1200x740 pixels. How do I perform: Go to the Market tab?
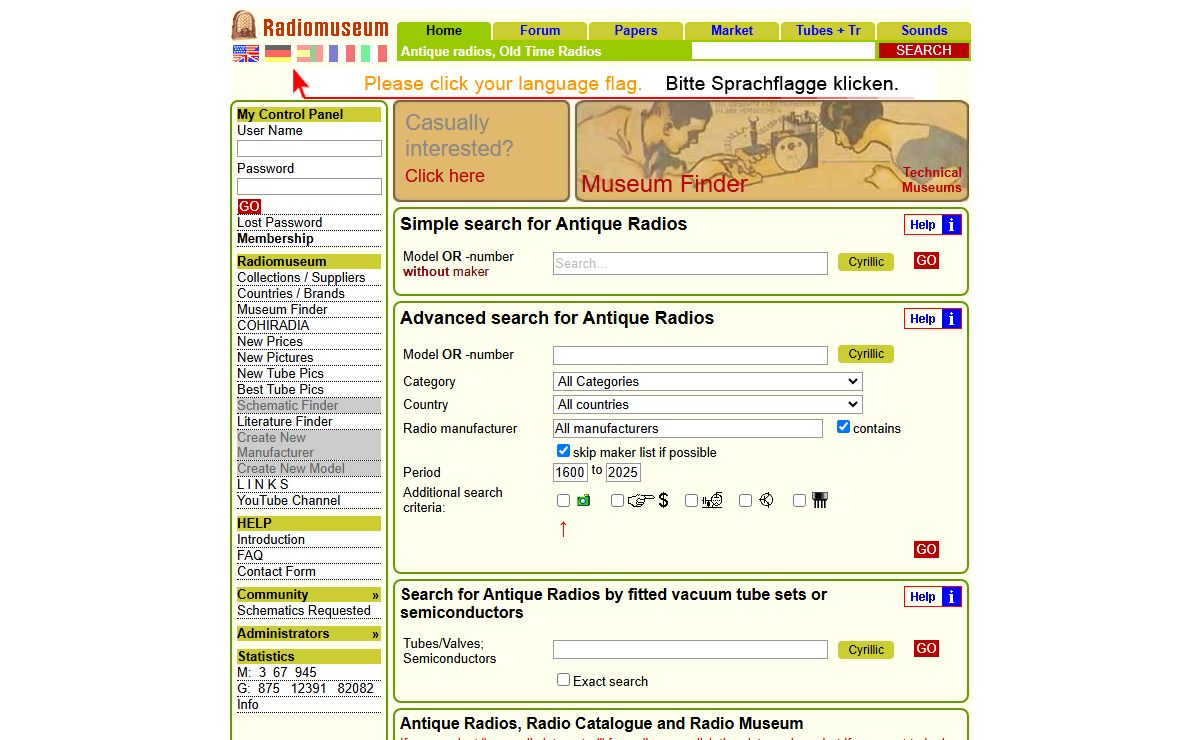(x=732, y=31)
